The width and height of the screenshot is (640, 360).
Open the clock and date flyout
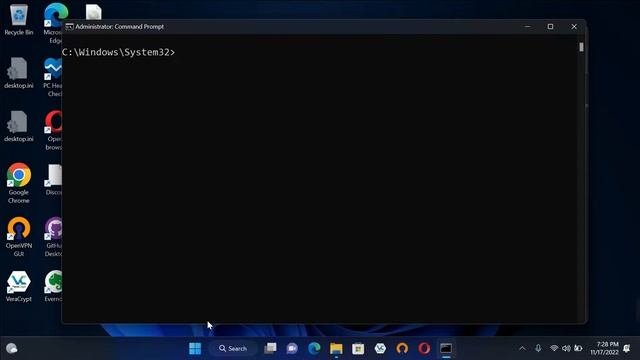(x=604, y=348)
